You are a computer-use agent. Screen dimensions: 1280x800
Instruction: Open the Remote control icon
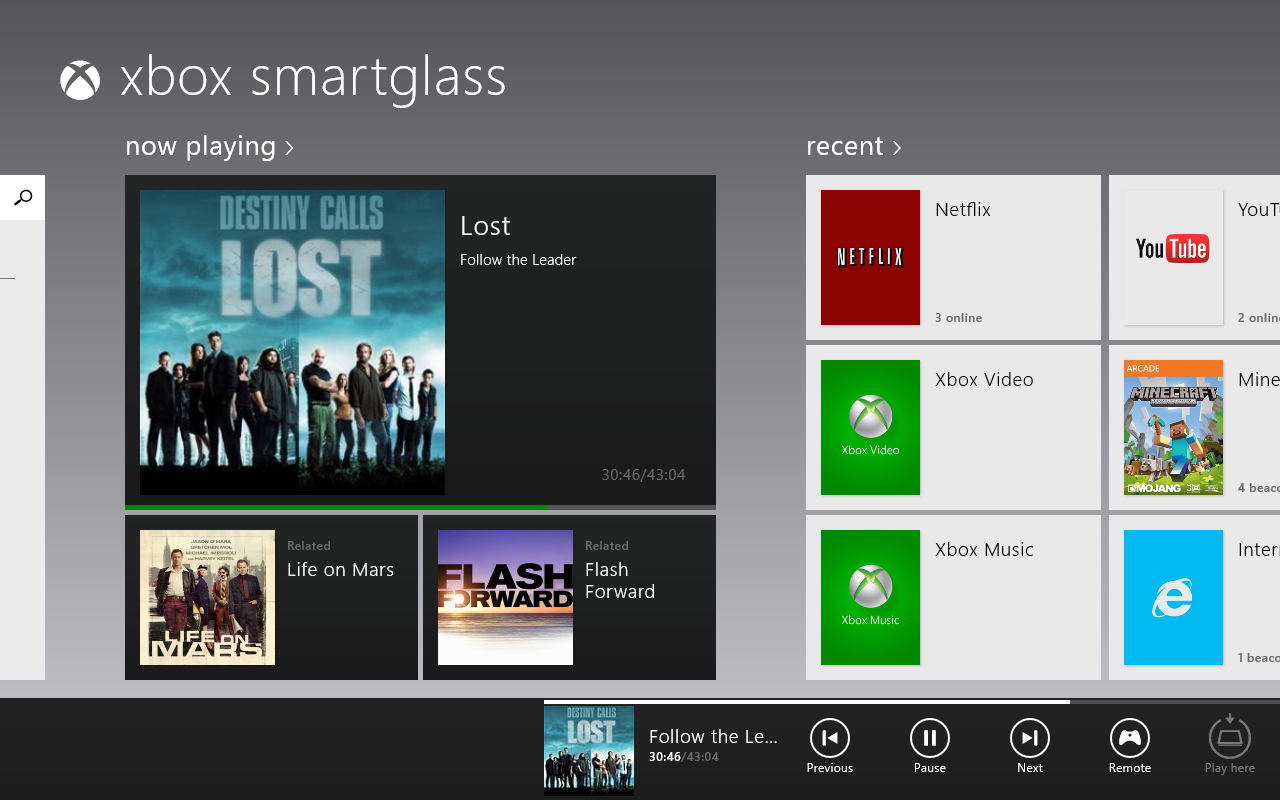pyautogui.click(x=1129, y=740)
